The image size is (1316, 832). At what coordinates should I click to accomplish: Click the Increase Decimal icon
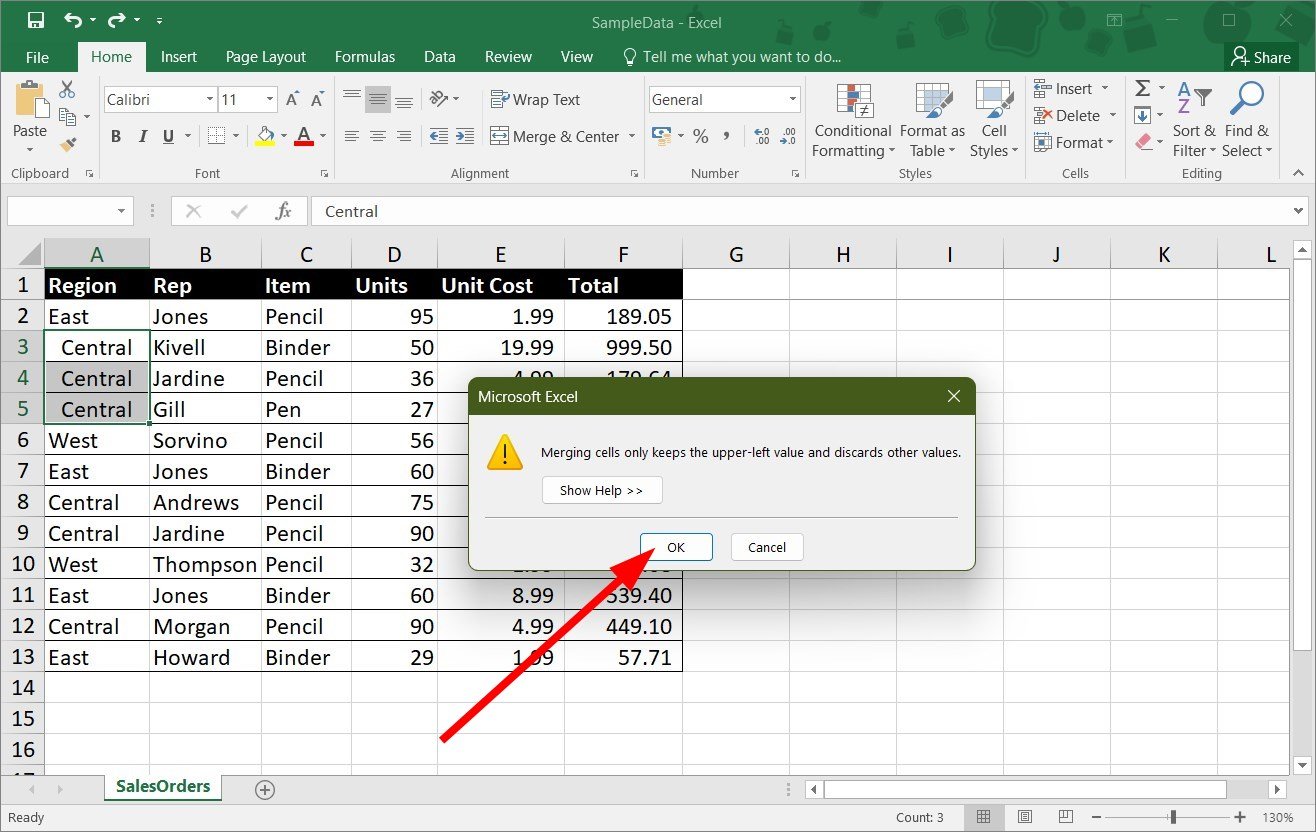click(762, 136)
